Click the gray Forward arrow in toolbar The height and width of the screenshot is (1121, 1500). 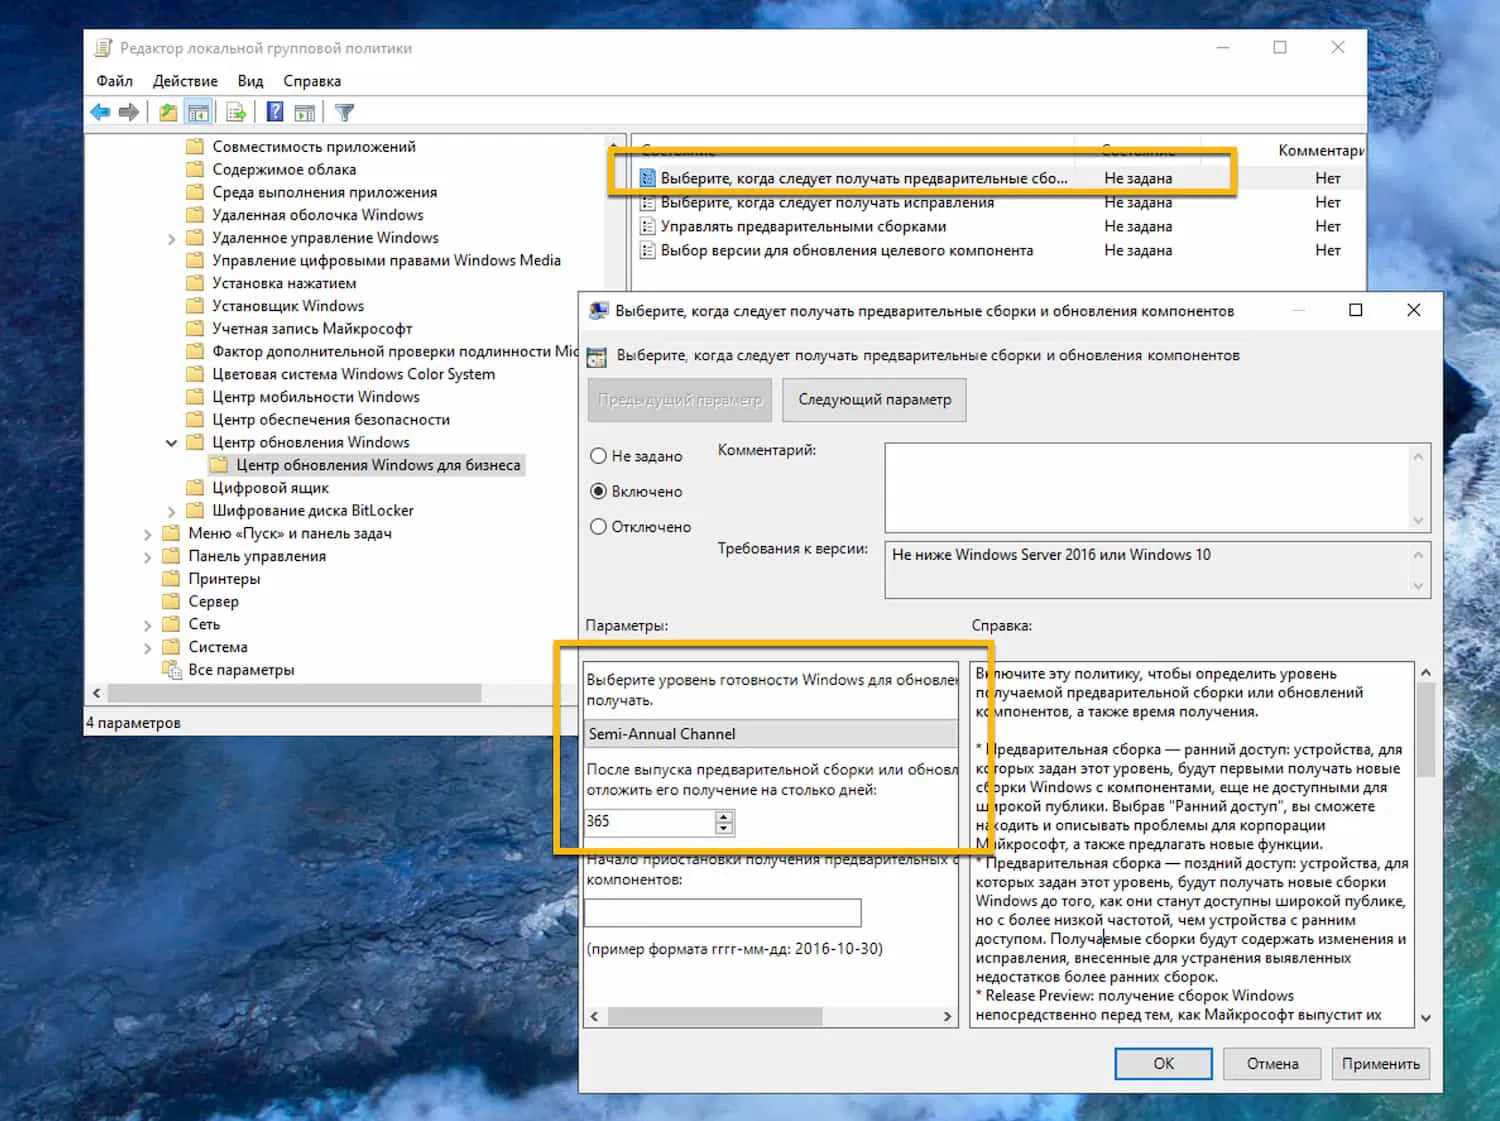[x=129, y=112]
